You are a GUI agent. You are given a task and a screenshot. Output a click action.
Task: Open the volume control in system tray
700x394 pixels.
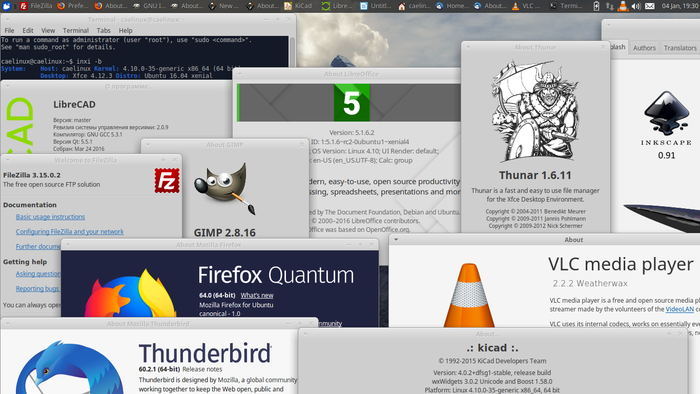(636, 6)
